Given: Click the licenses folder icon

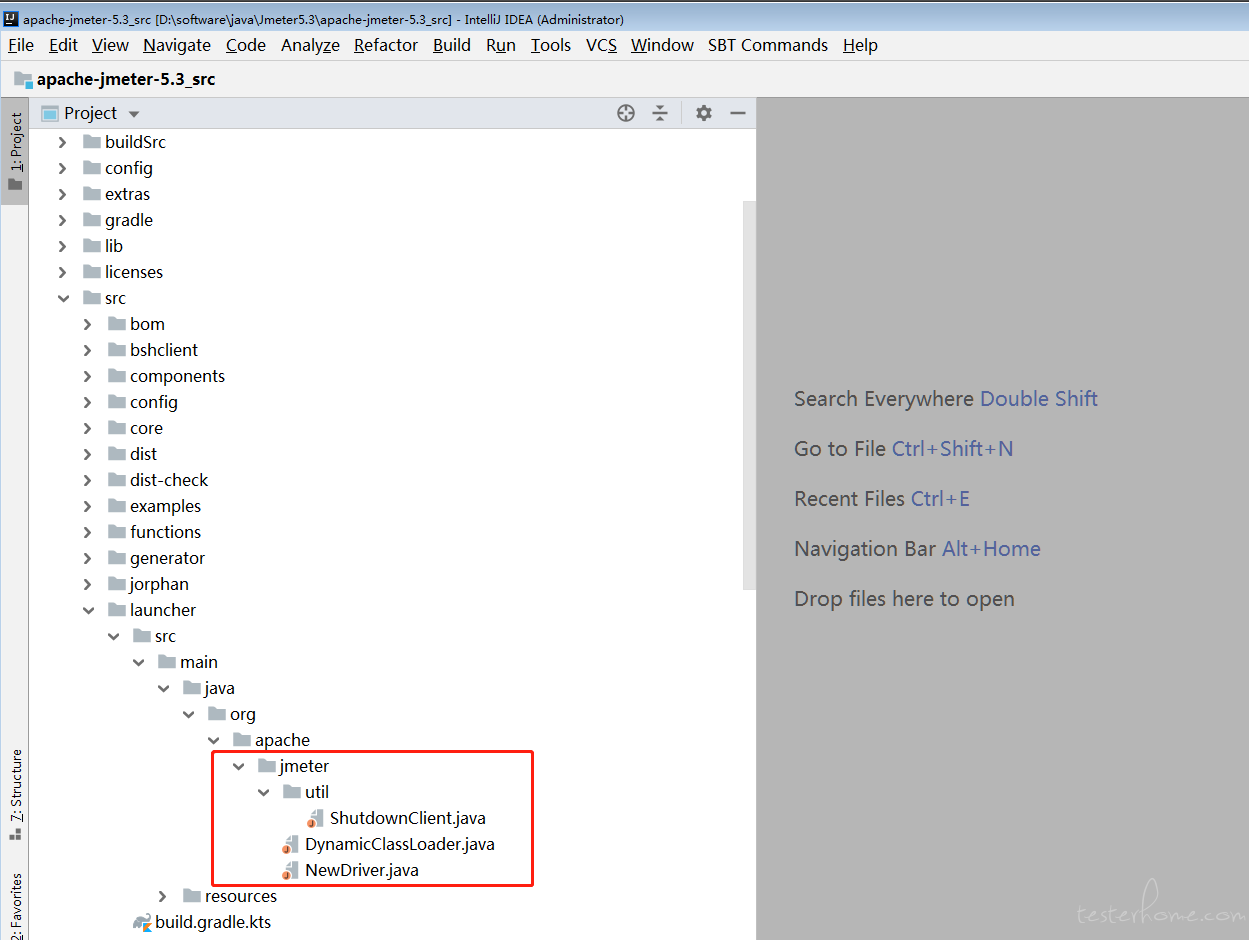Looking at the screenshot, I should tap(91, 272).
